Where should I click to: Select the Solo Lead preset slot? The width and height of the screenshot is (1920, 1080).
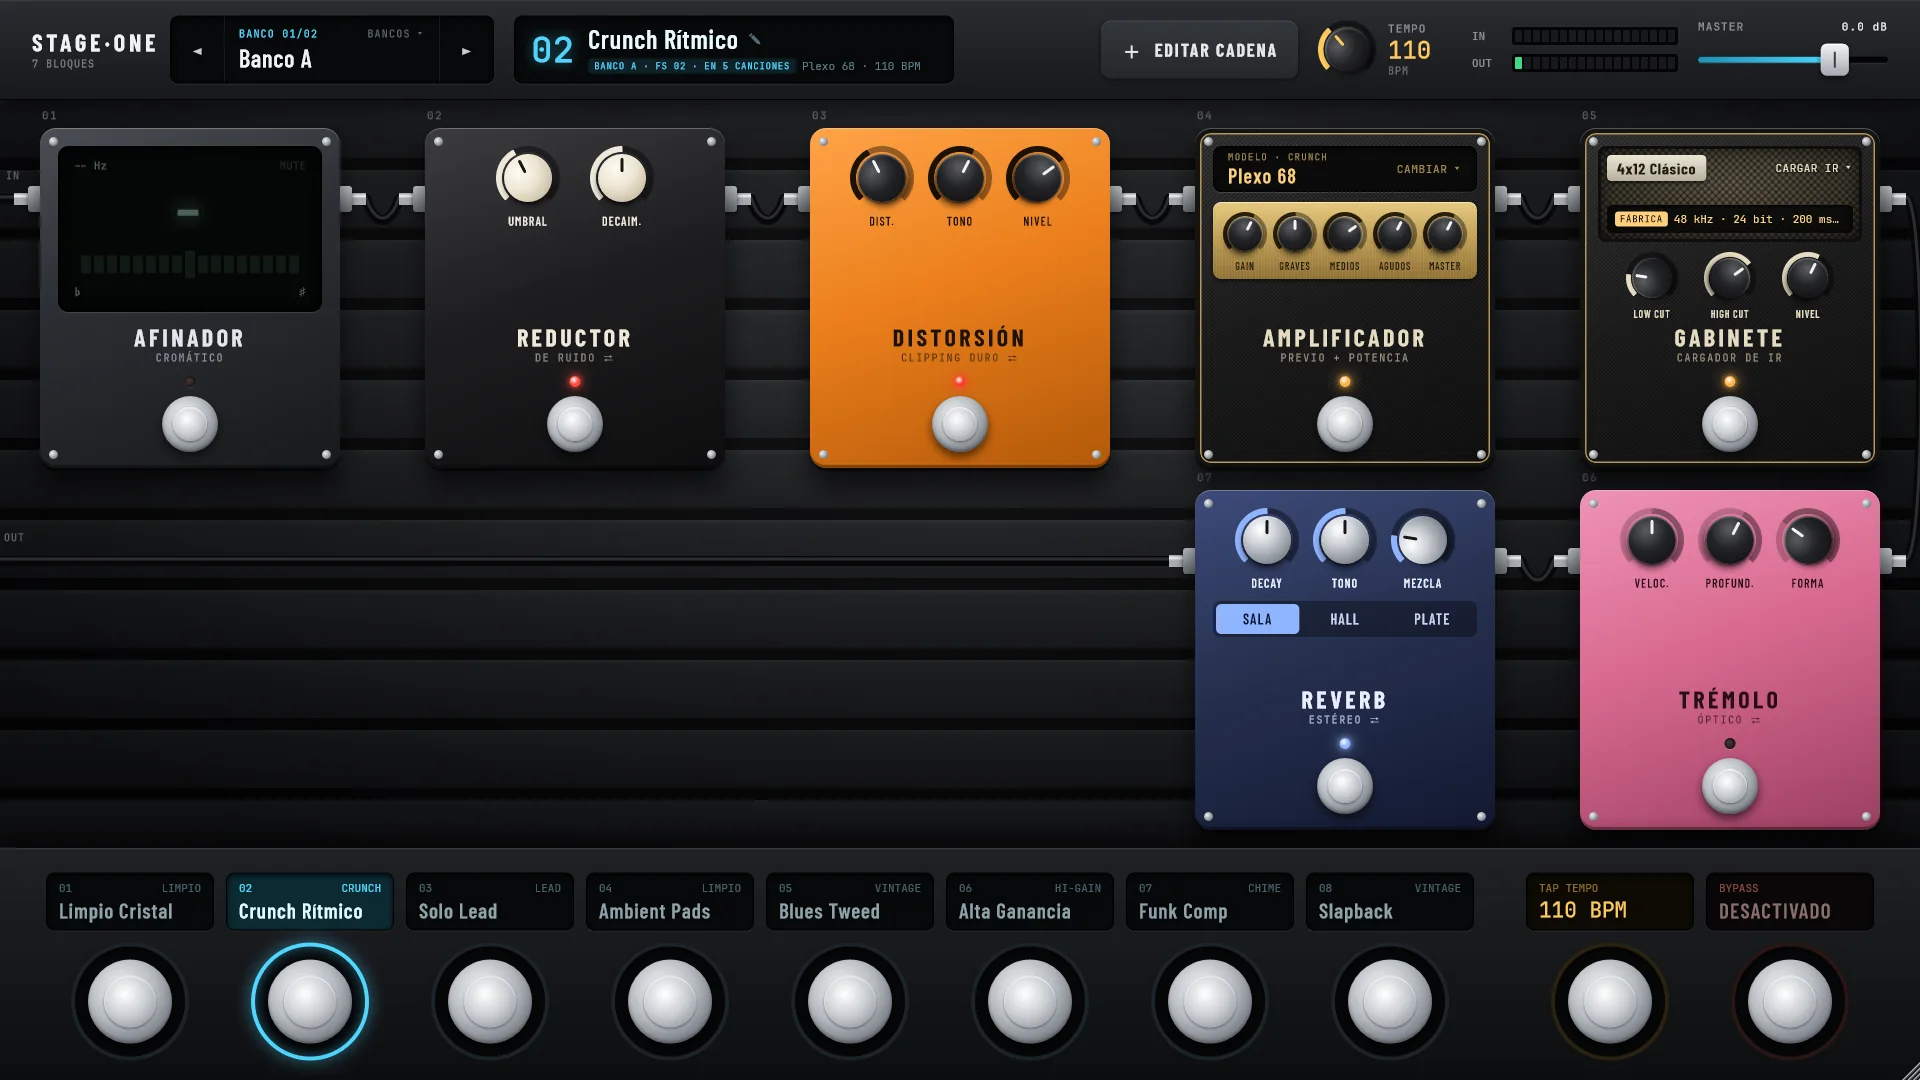pos(490,901)
